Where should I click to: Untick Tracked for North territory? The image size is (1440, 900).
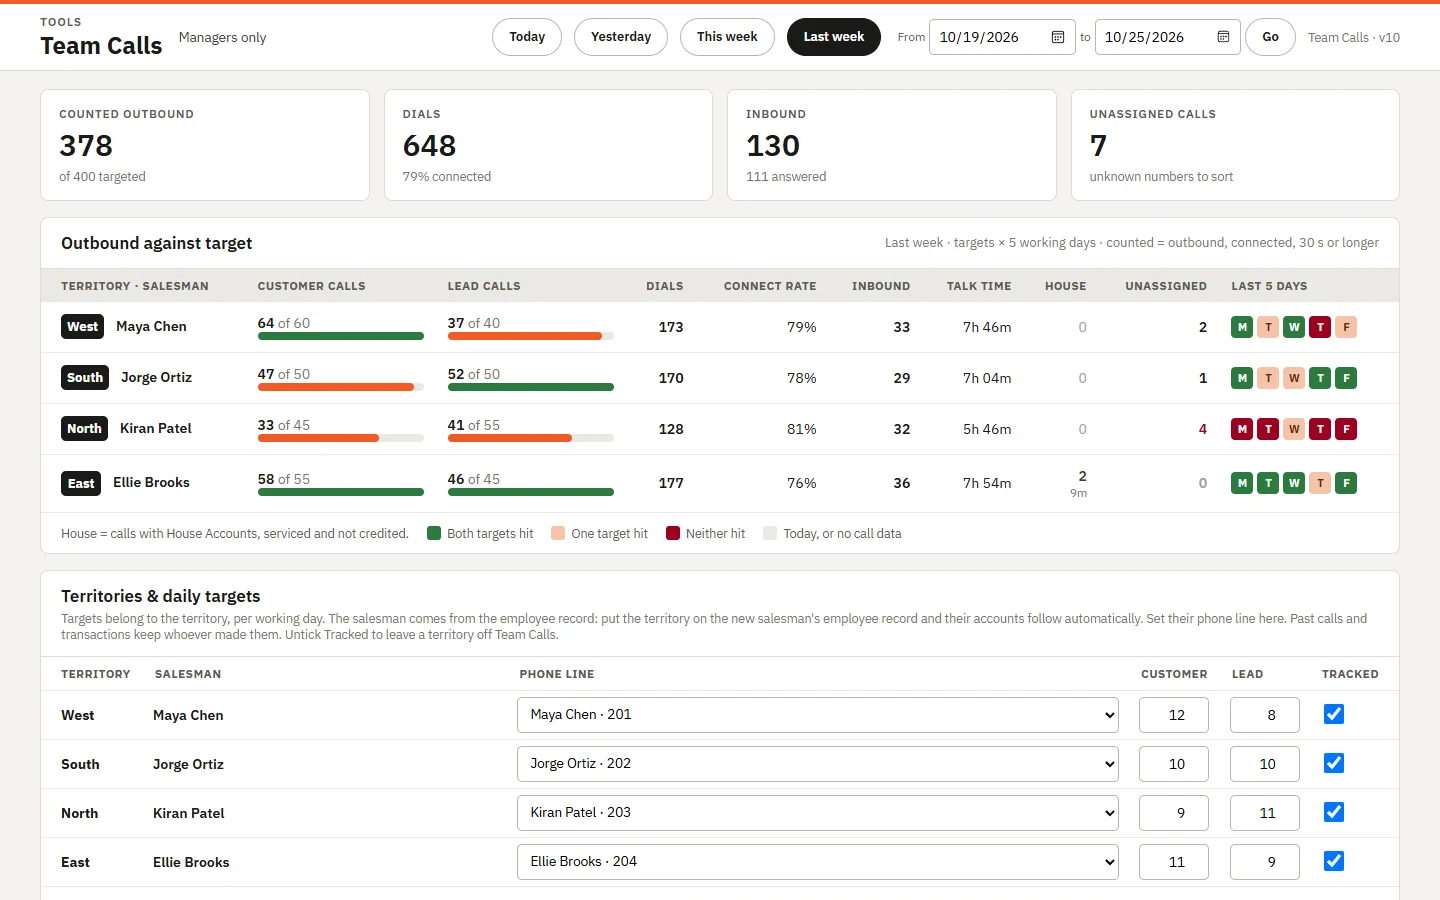coord(1333,812)
